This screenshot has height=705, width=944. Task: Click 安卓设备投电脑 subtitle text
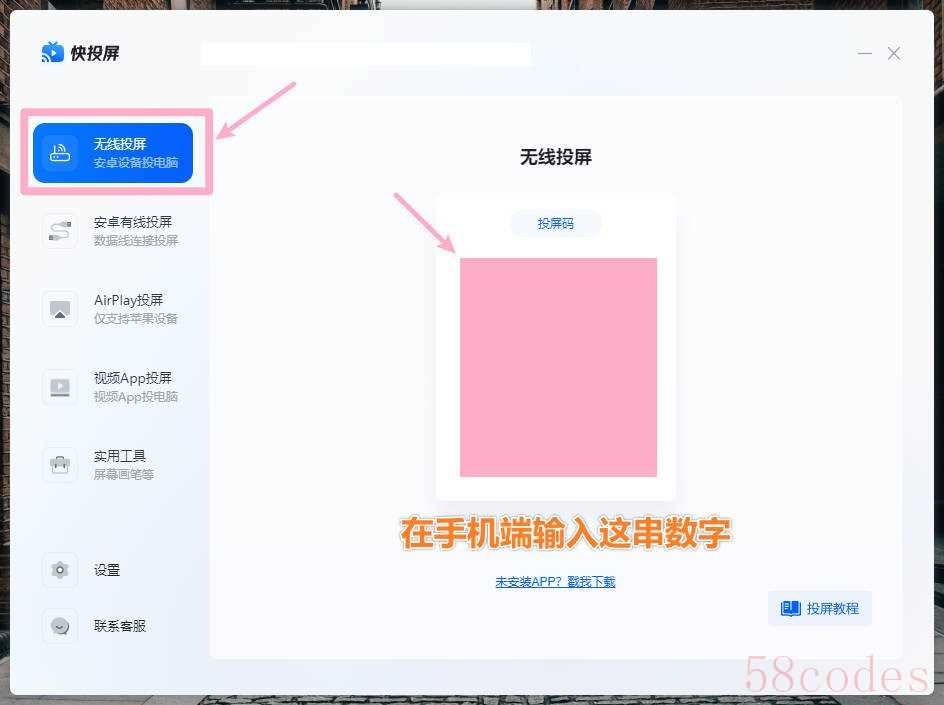tap(135, 163)
